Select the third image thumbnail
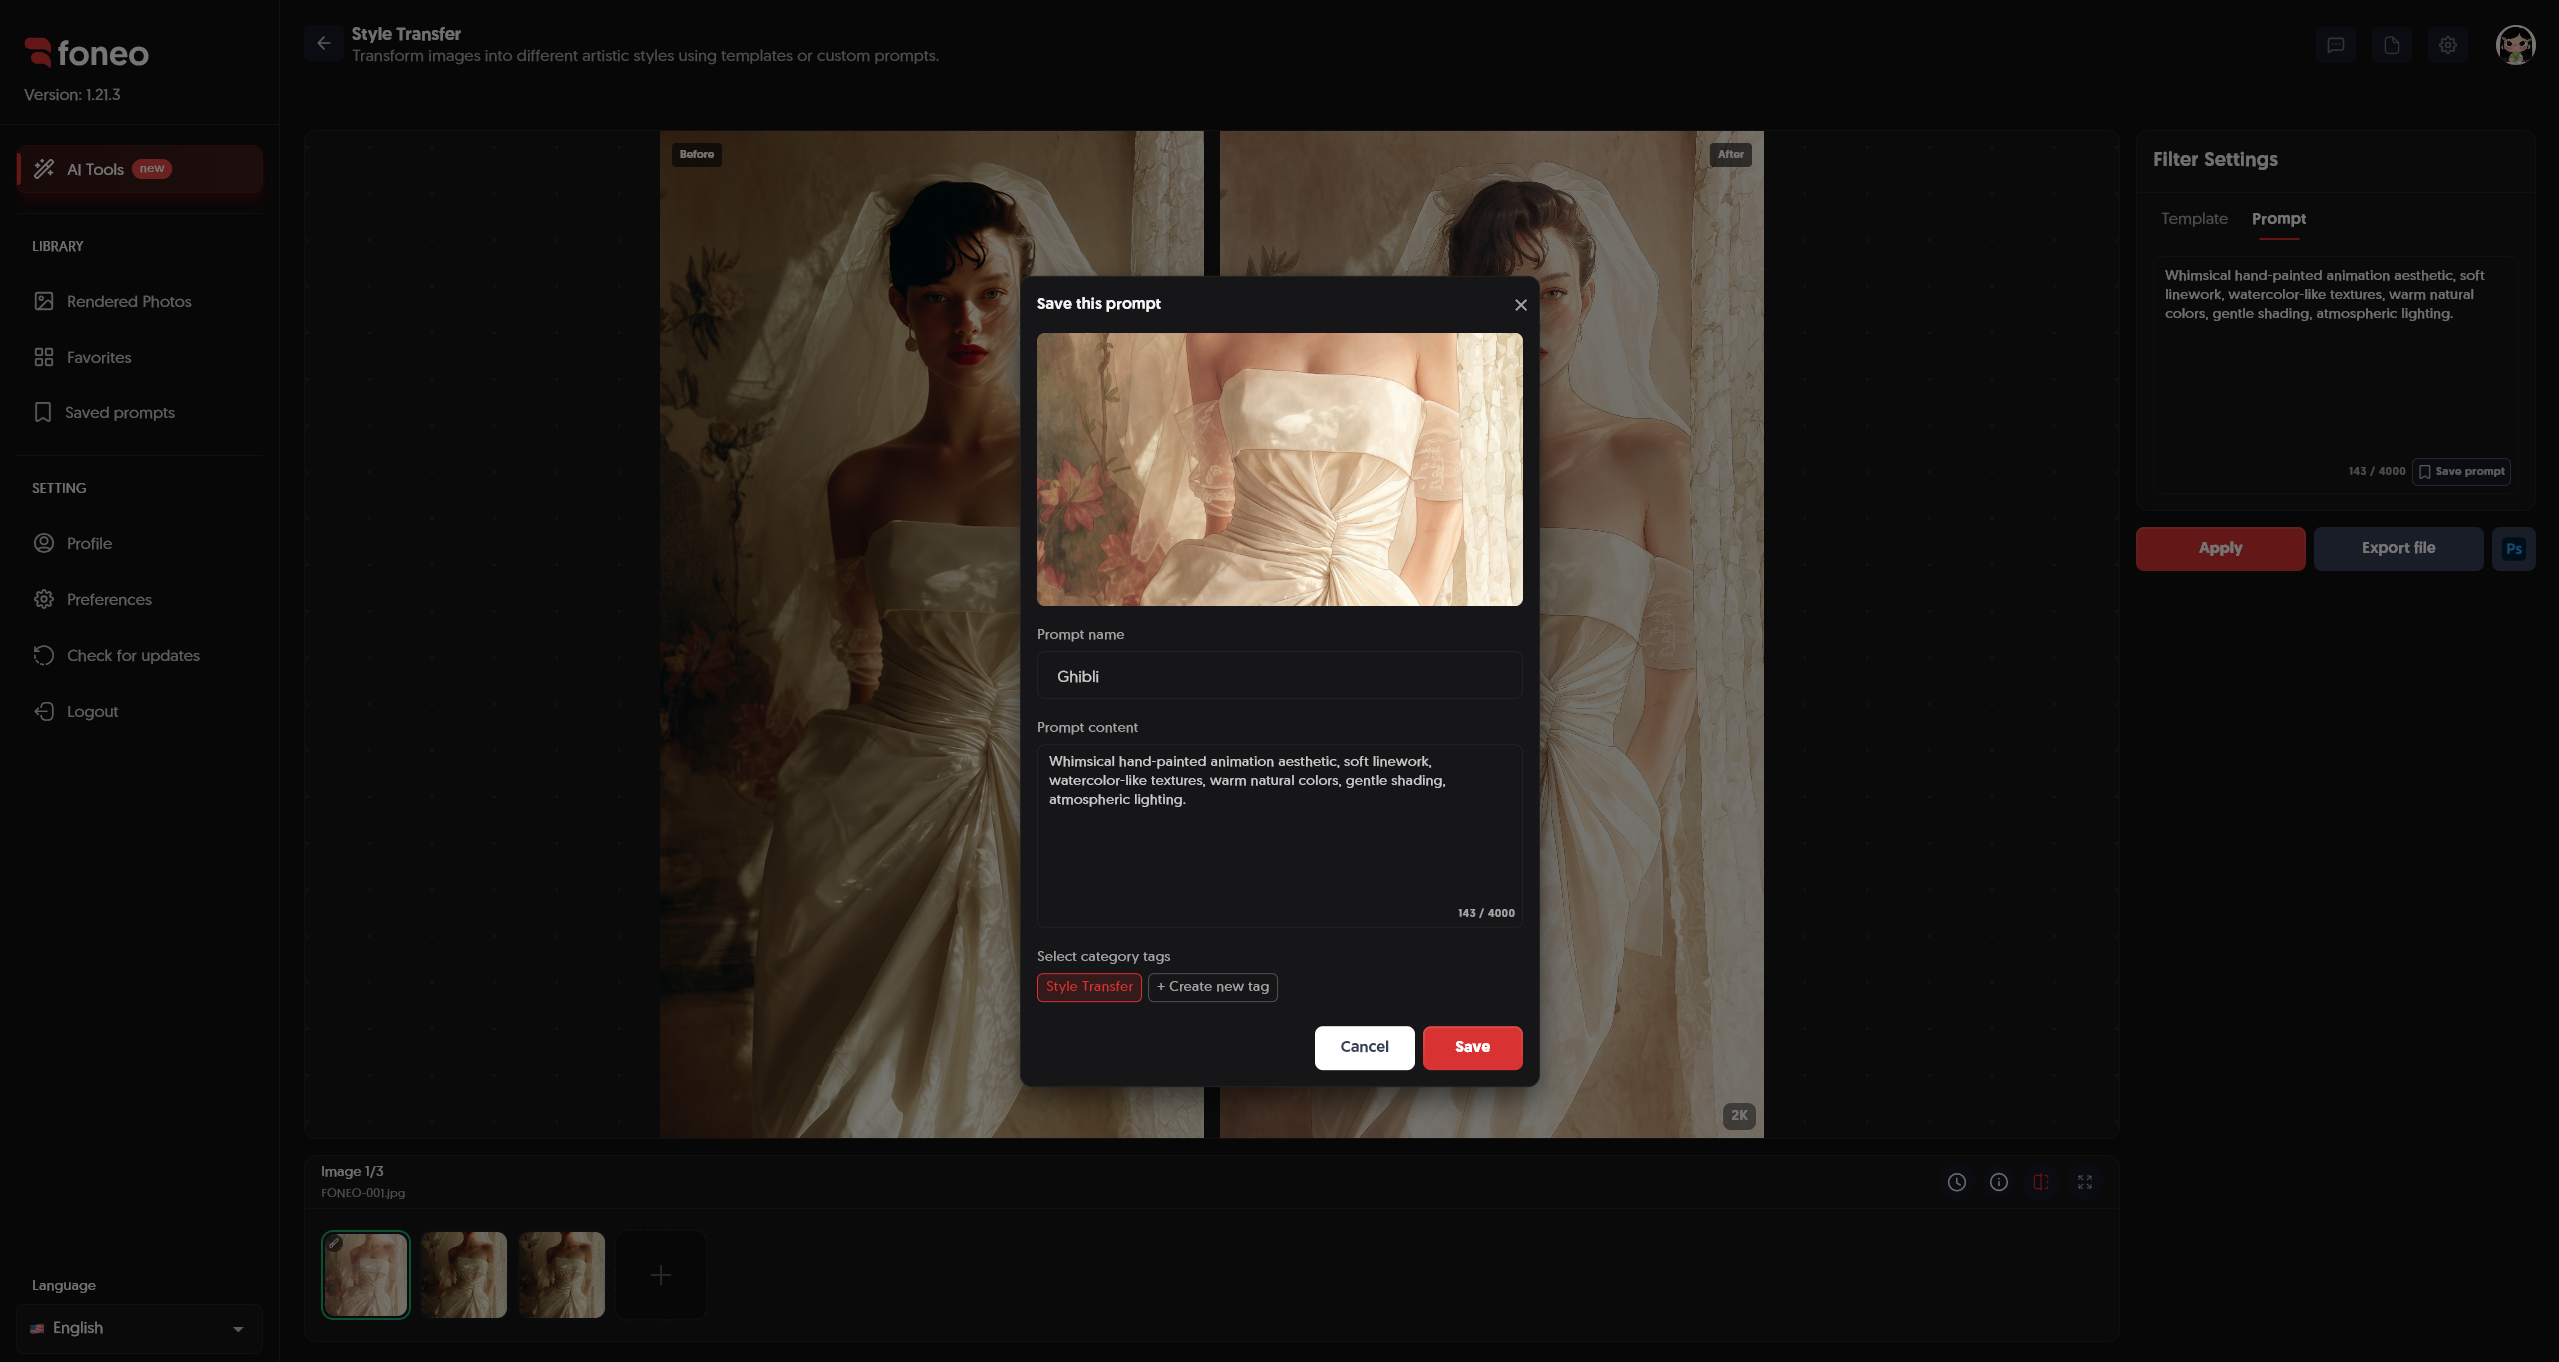 (561, 1275)
